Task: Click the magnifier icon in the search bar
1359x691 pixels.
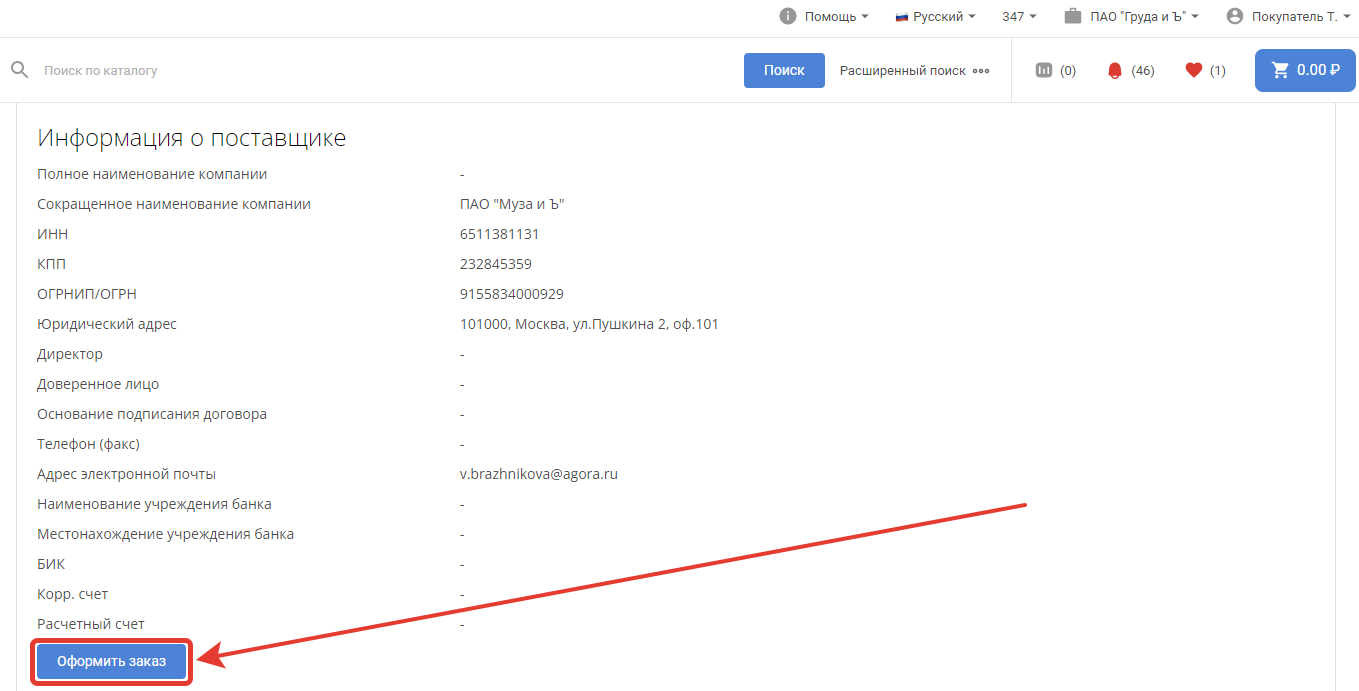Action: 19,70
